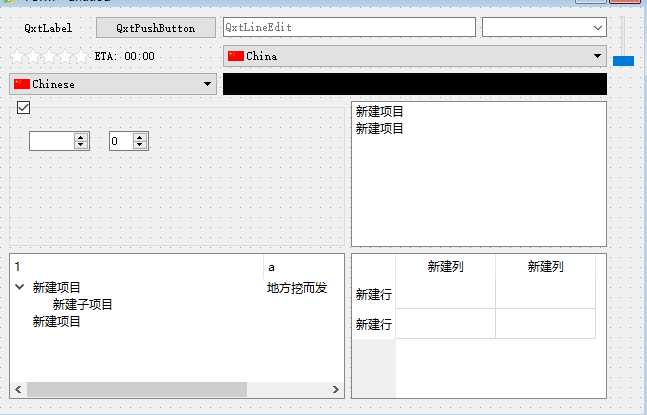Select the black bar widget under the China combo
This screenshot has height=415, width=647.
(x=415, y=84)
